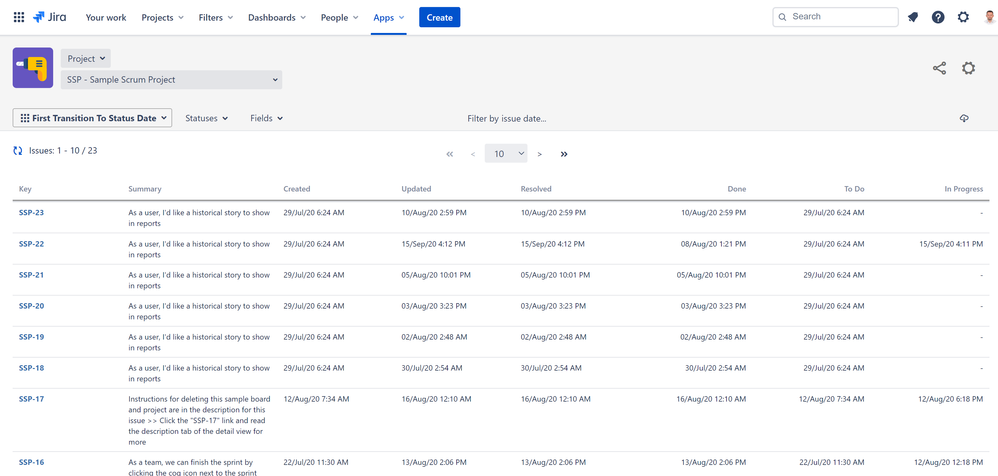The image size is (998, 476).
Task: Open issue SSP-20
Action: coord(31,306)
